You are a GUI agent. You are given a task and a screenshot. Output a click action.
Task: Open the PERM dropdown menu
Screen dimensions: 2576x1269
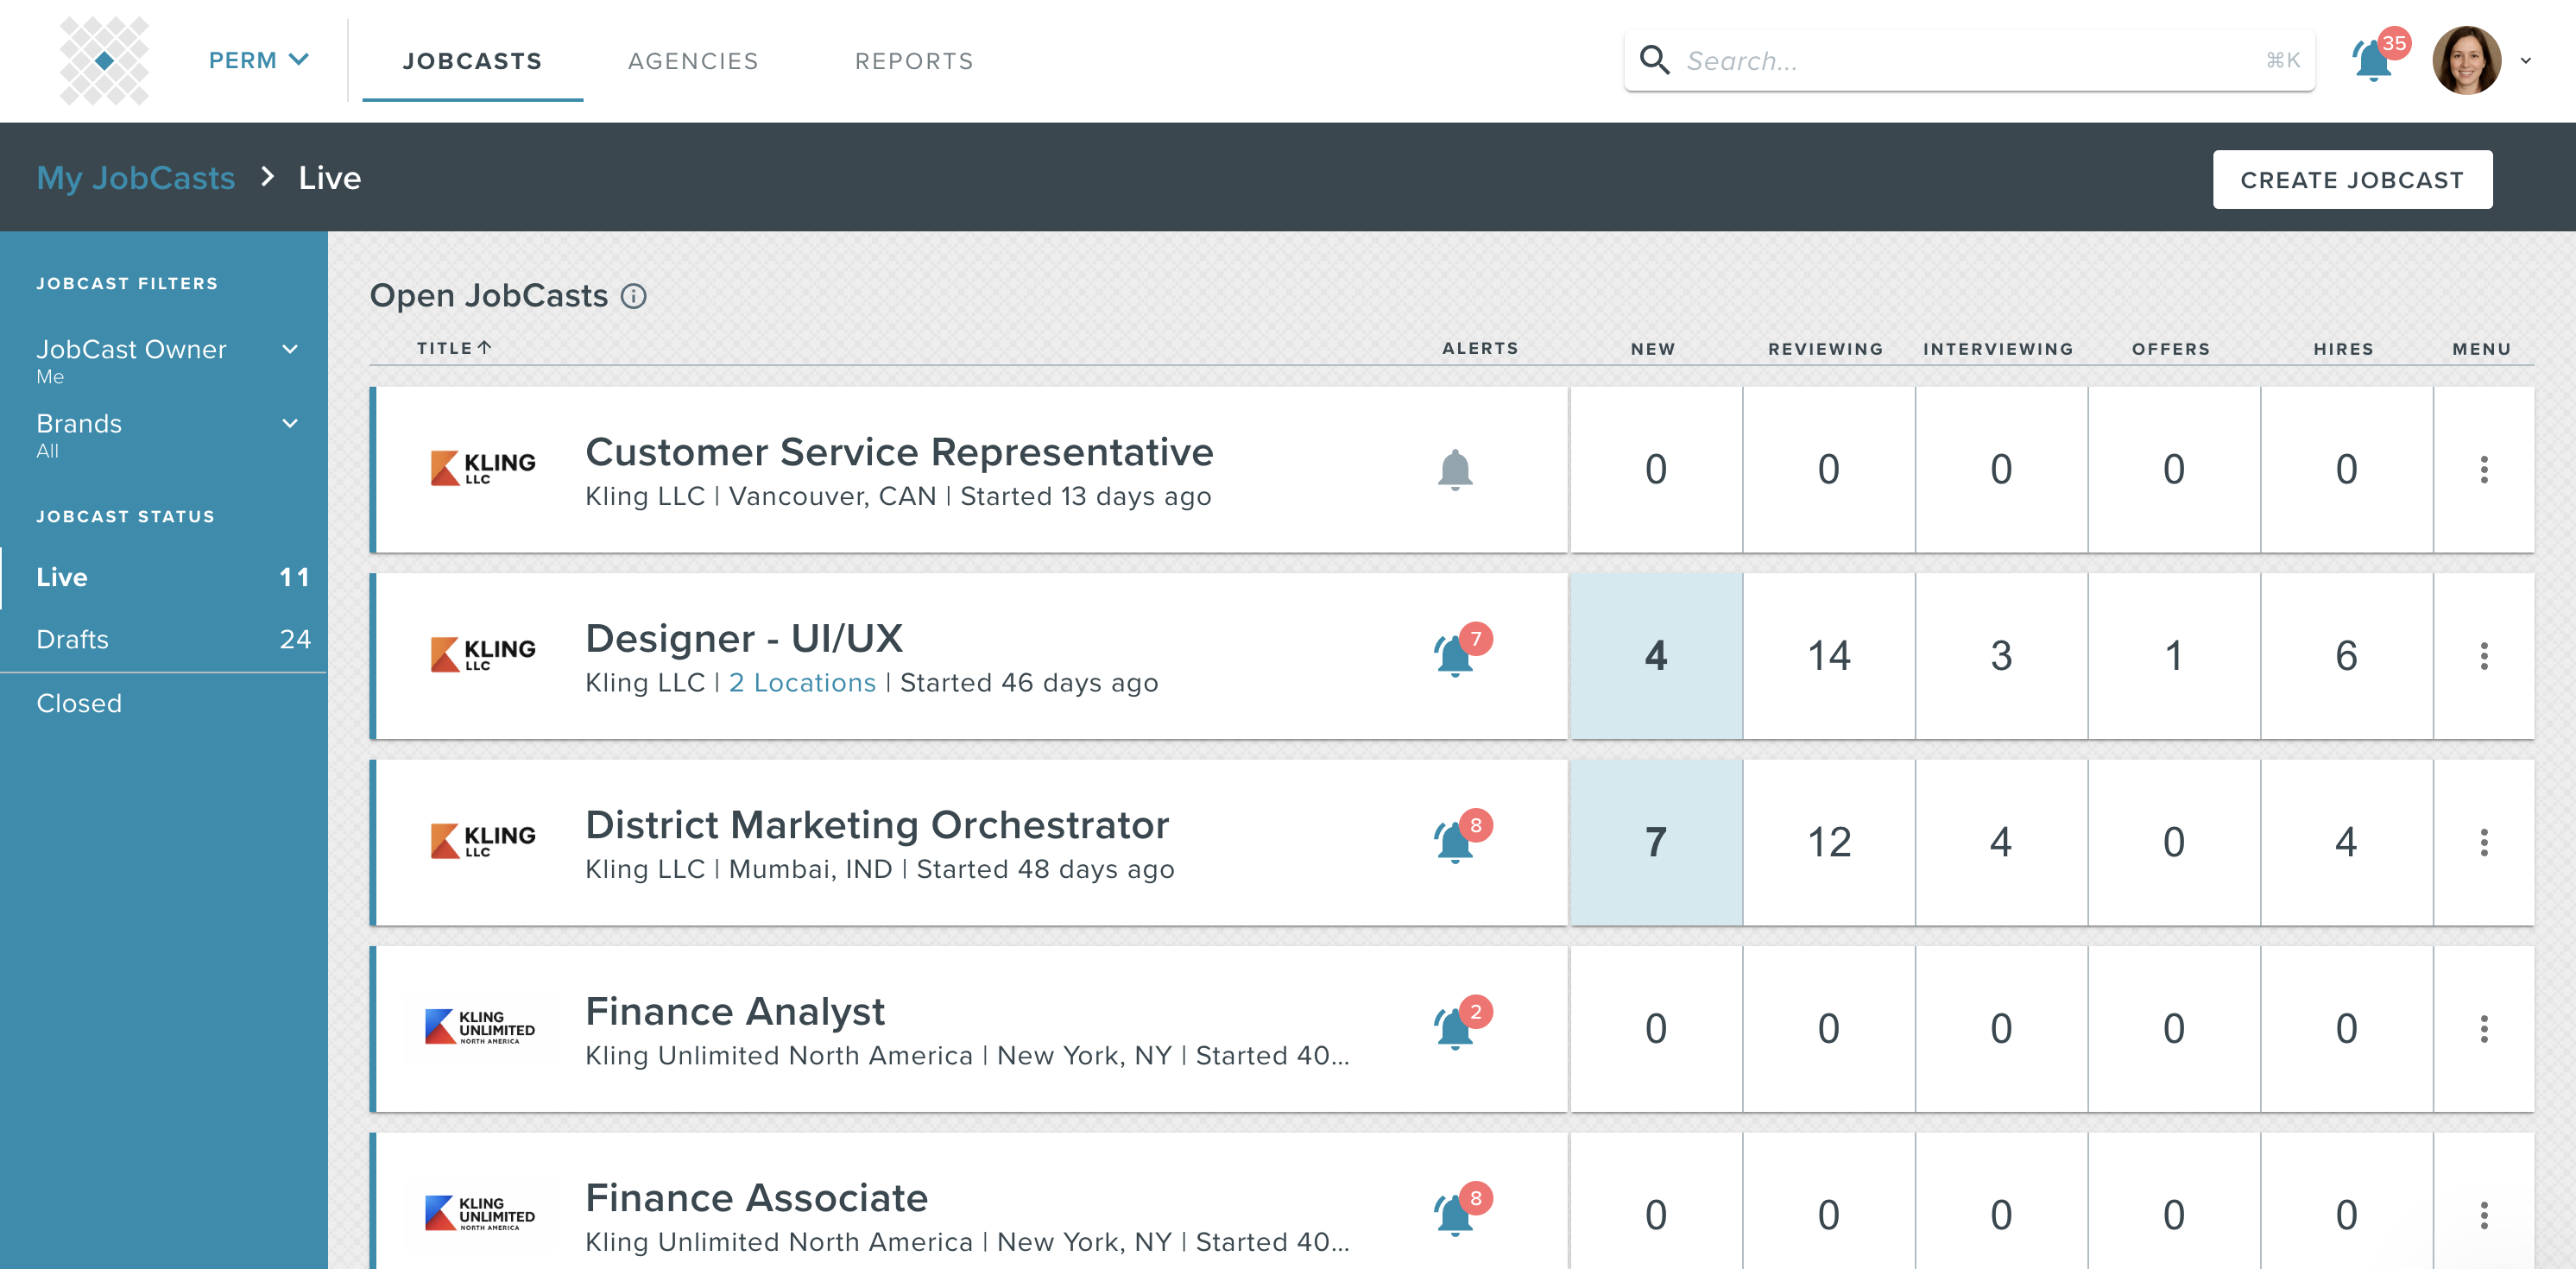[x=258, y=61]
